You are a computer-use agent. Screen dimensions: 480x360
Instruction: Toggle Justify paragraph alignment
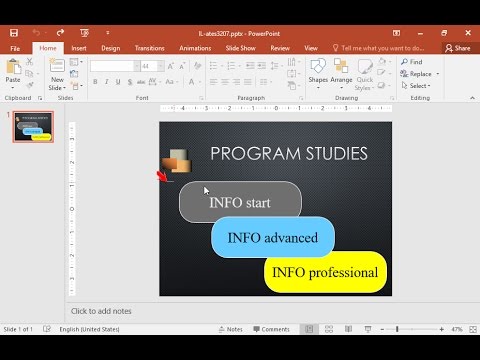point(248,82)
